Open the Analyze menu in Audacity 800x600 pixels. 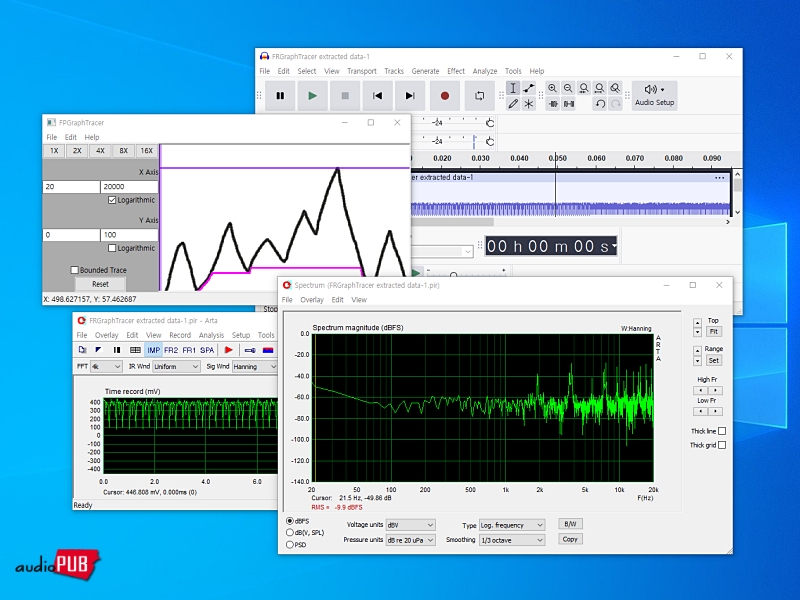(x=485, y=71)
